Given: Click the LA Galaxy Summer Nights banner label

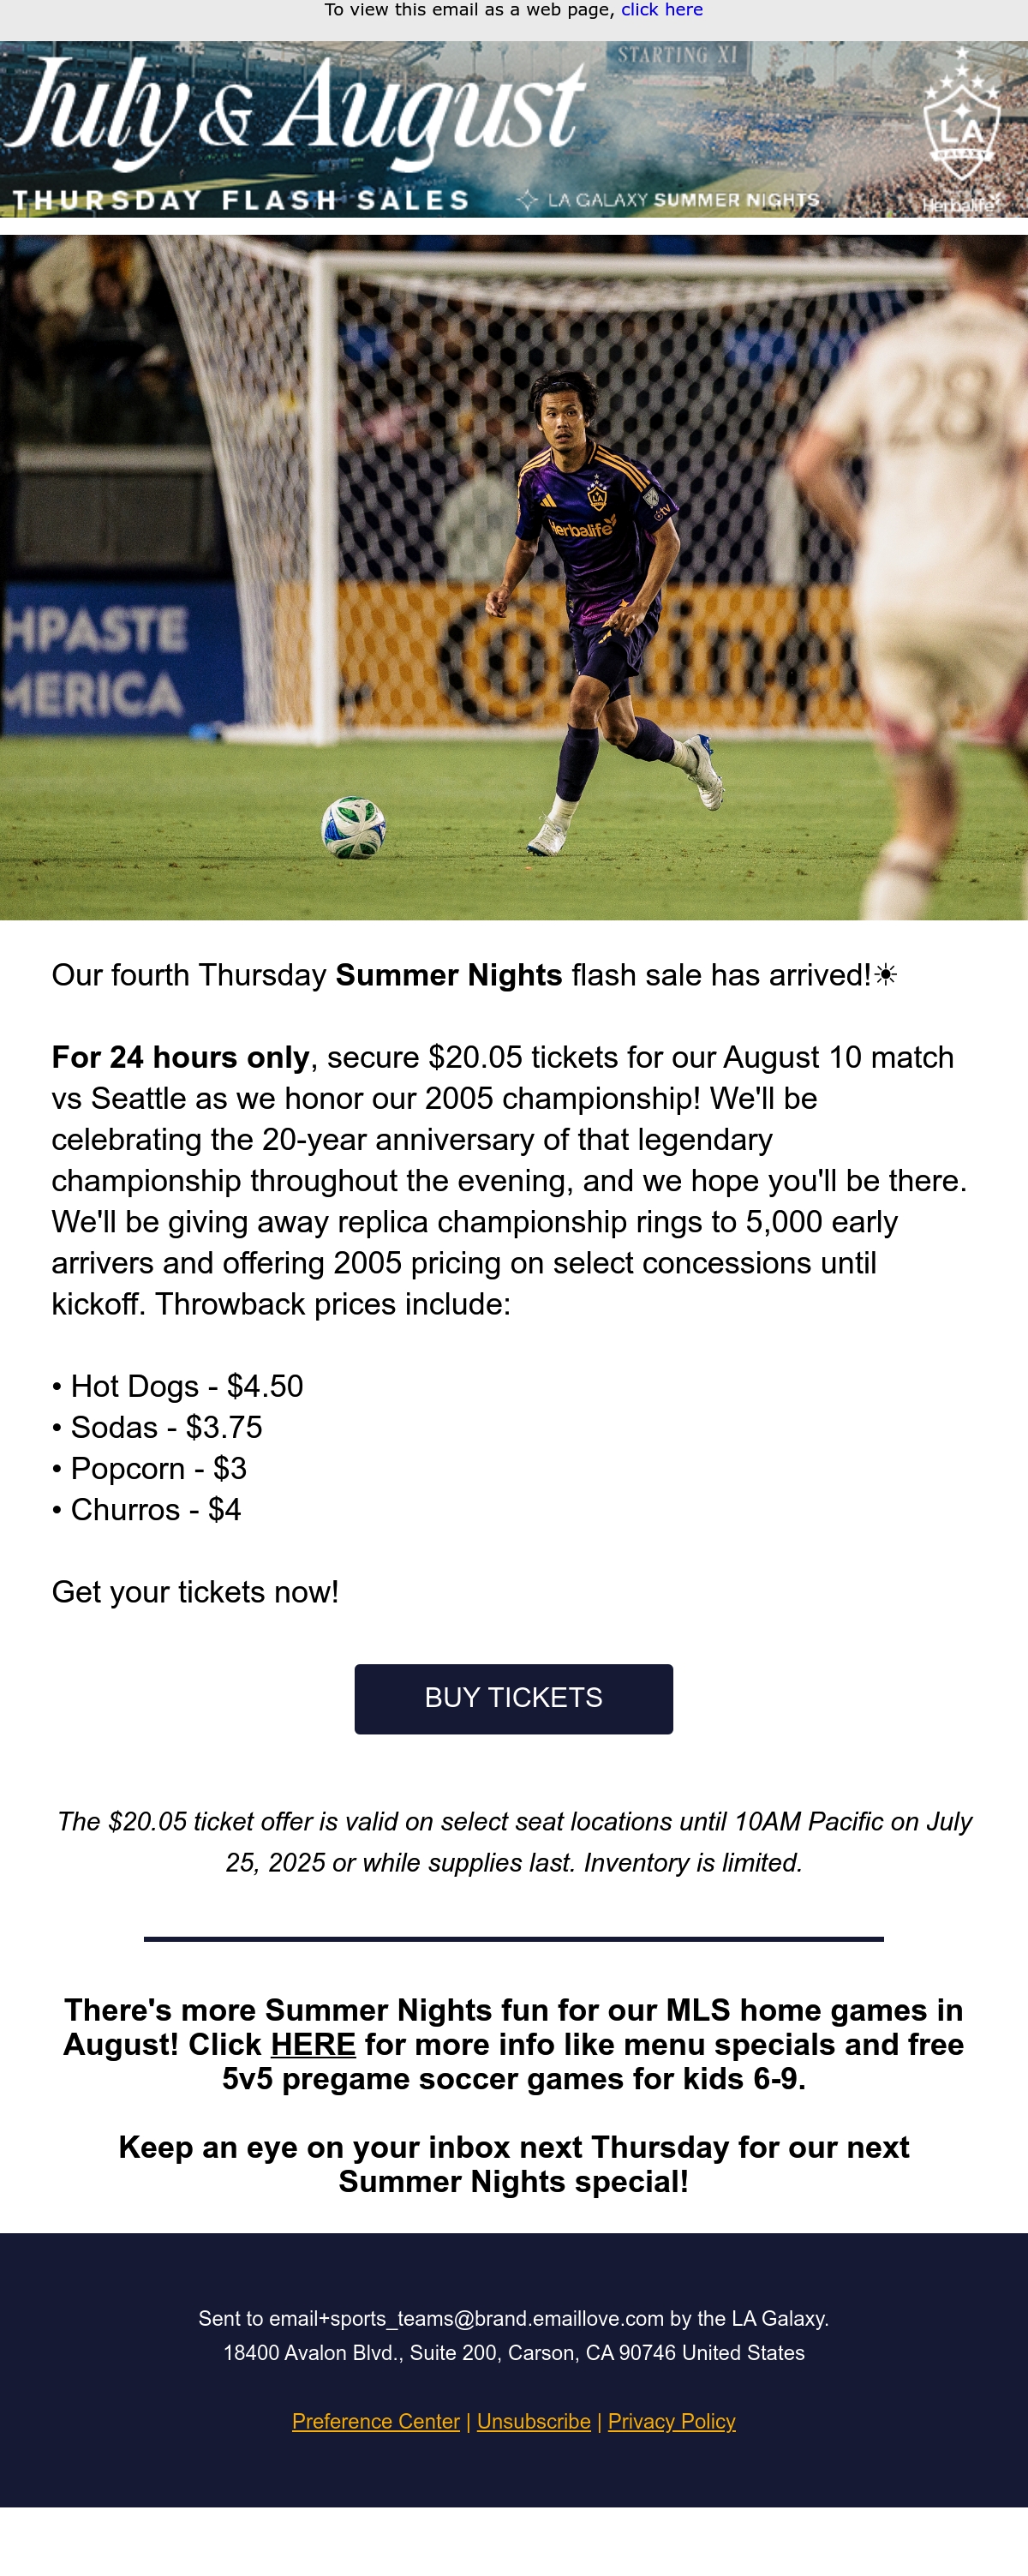Looking at the screenshot, I should pyautogui.click(x=684, y=200).
